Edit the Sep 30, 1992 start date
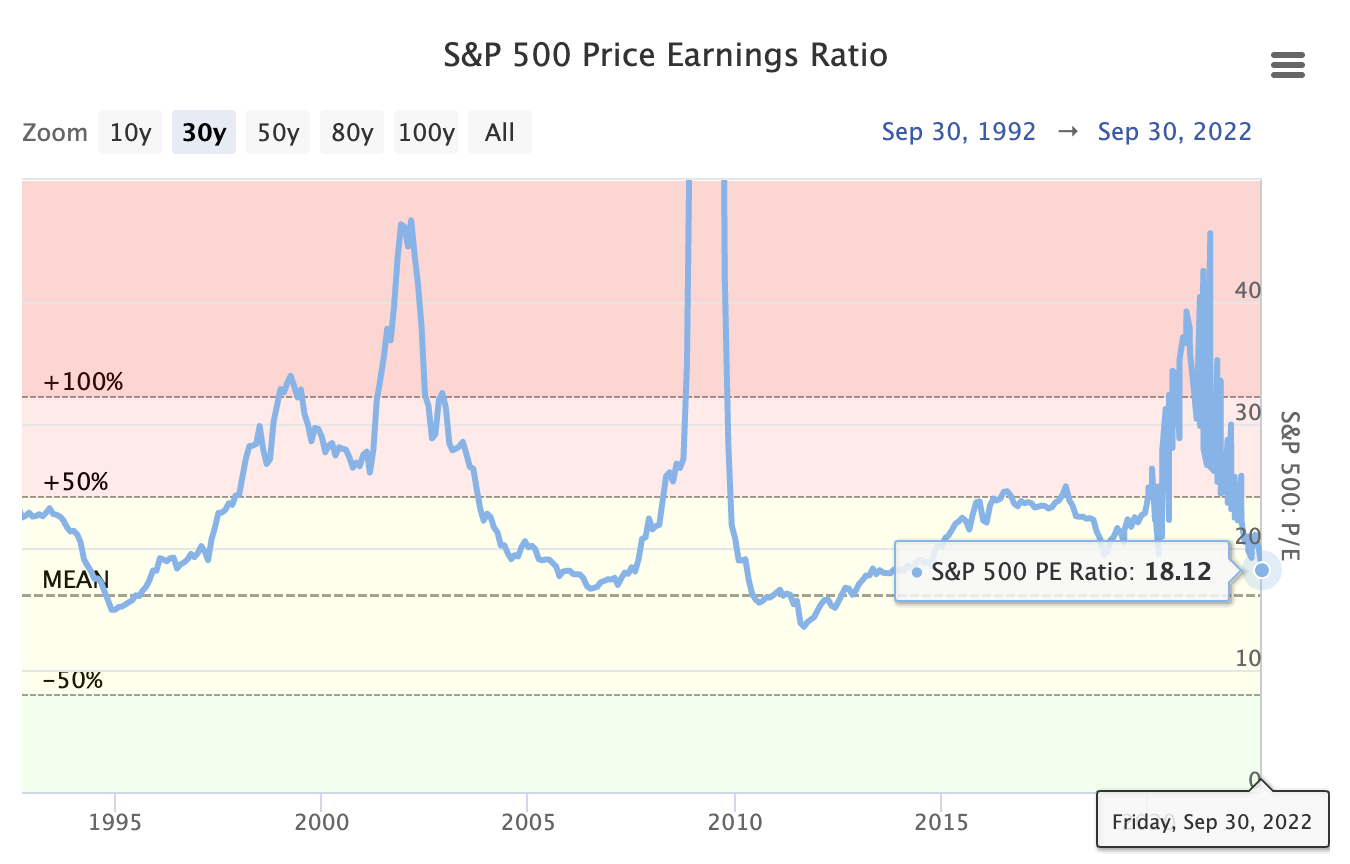 click(958, 132)
